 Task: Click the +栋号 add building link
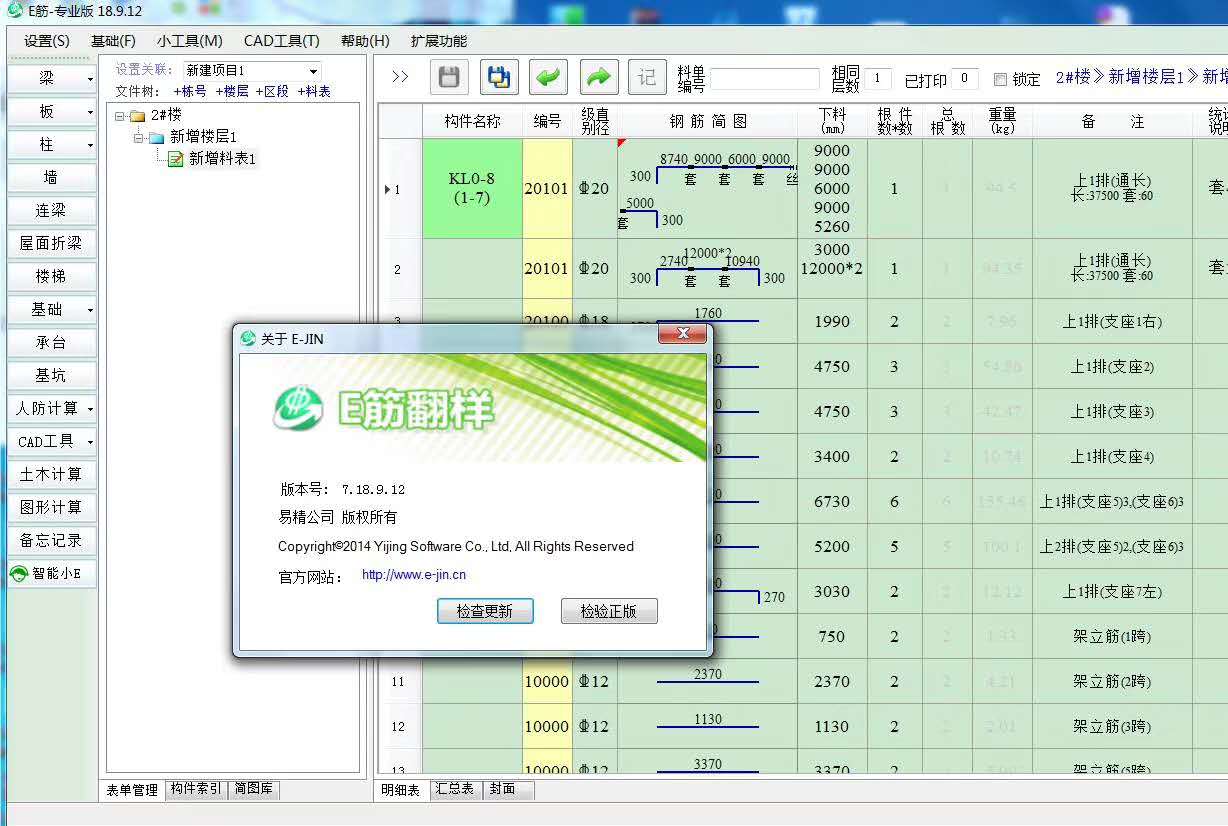coord(190,91)
